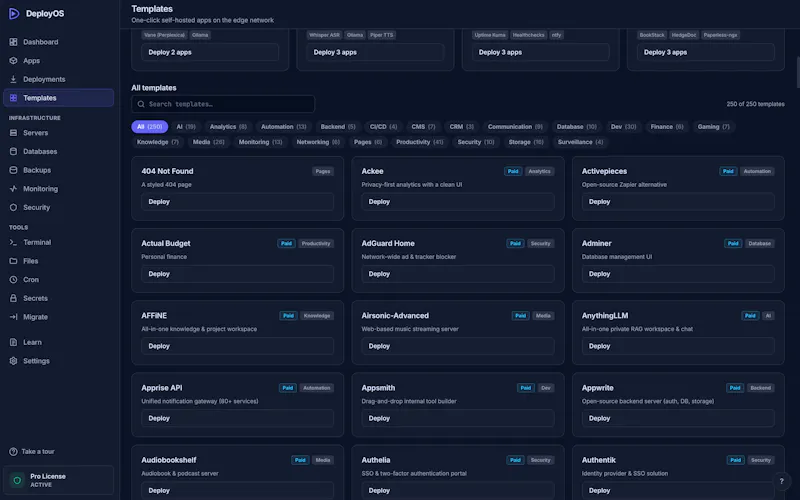Image resolution: width=800 pixels, height=500 pixels.
Task: Open the Dashboard icon in sidebar
Action: click(13, 42)
